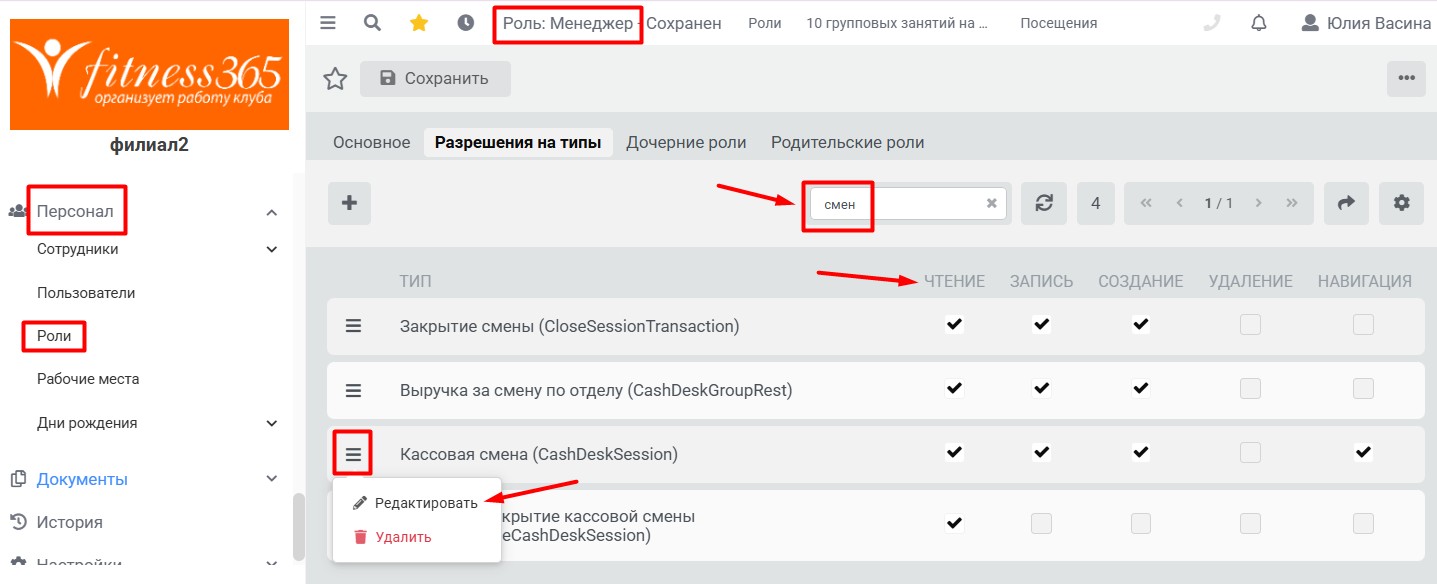Open Юлия Васина user profile menu

tap(1366, 23)
